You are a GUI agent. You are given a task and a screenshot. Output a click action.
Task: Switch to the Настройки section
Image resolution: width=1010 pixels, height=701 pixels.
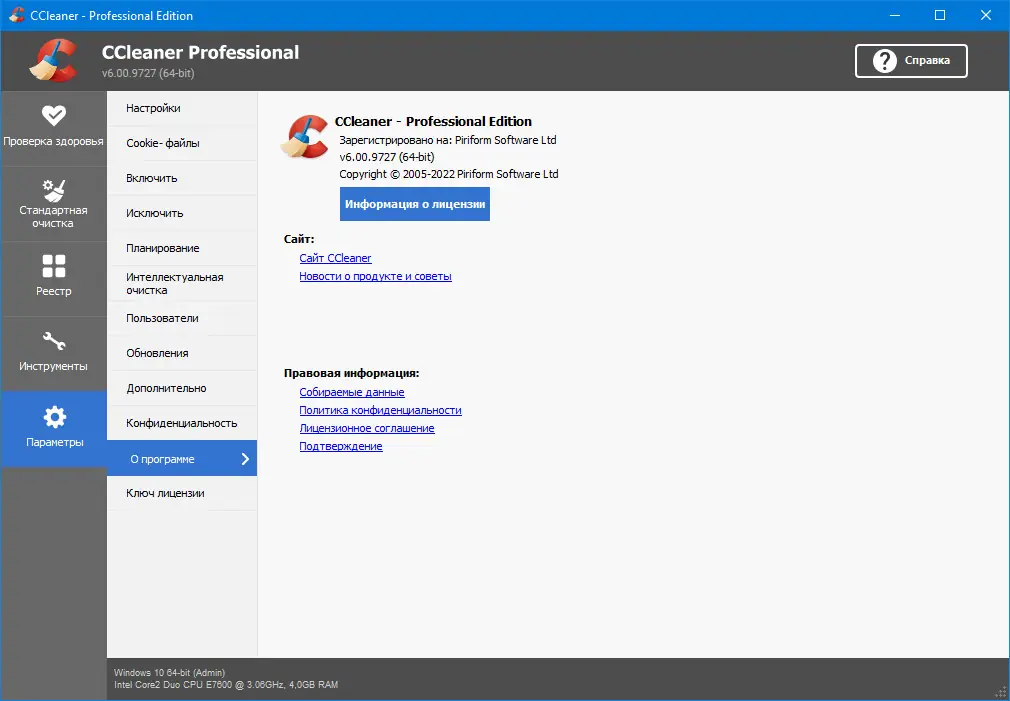click(x=155, y=107)
